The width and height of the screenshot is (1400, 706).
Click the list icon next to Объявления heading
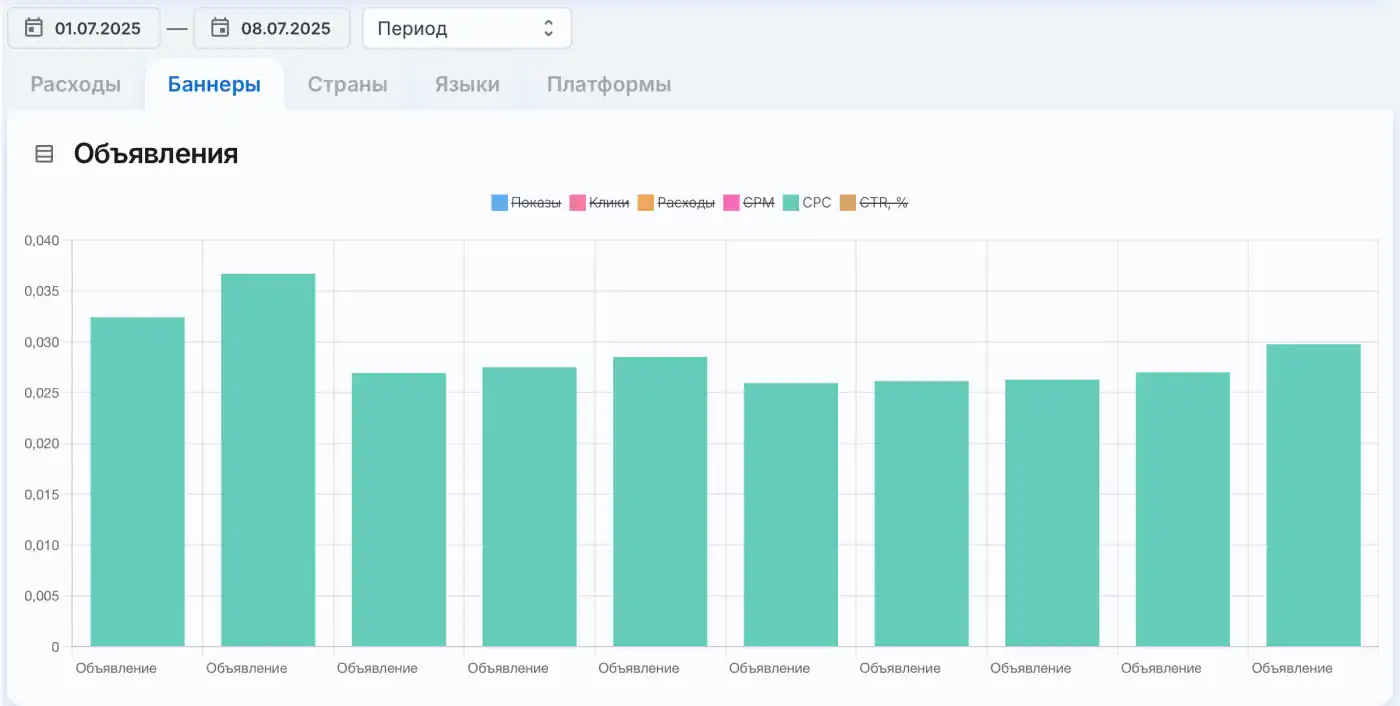44,154
